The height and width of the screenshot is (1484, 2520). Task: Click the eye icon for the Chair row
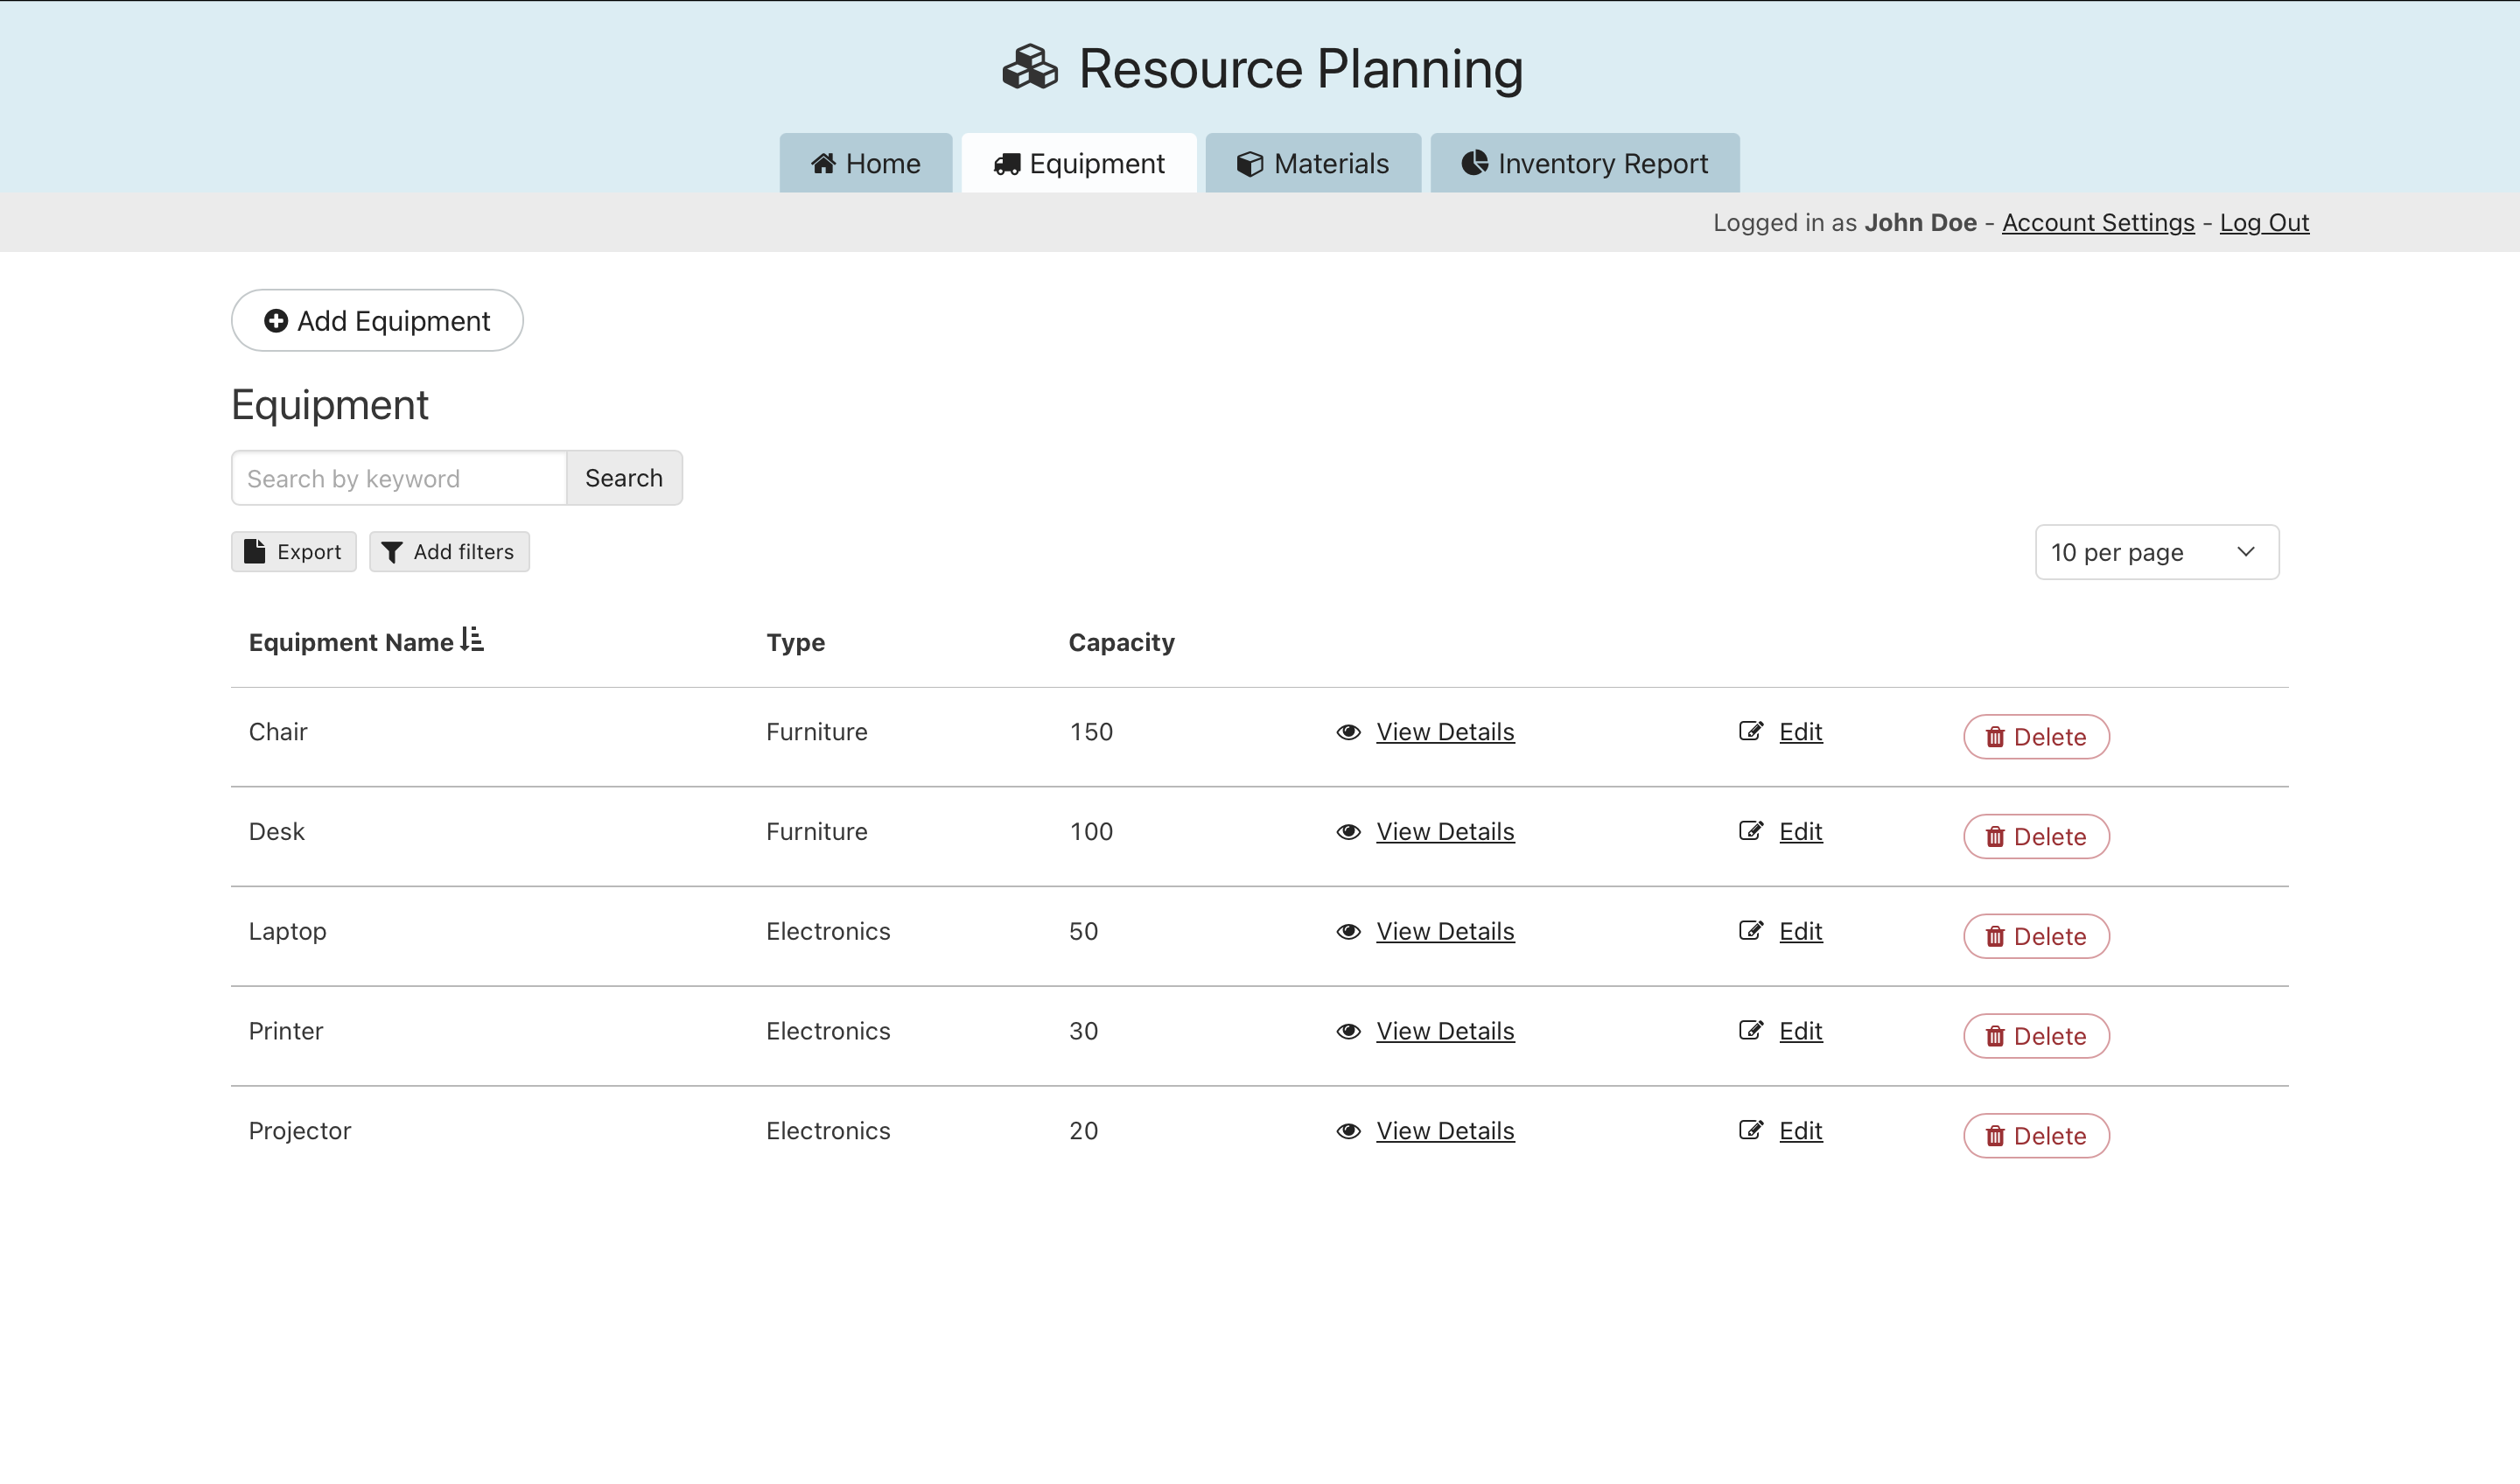tap(1348, 732)
